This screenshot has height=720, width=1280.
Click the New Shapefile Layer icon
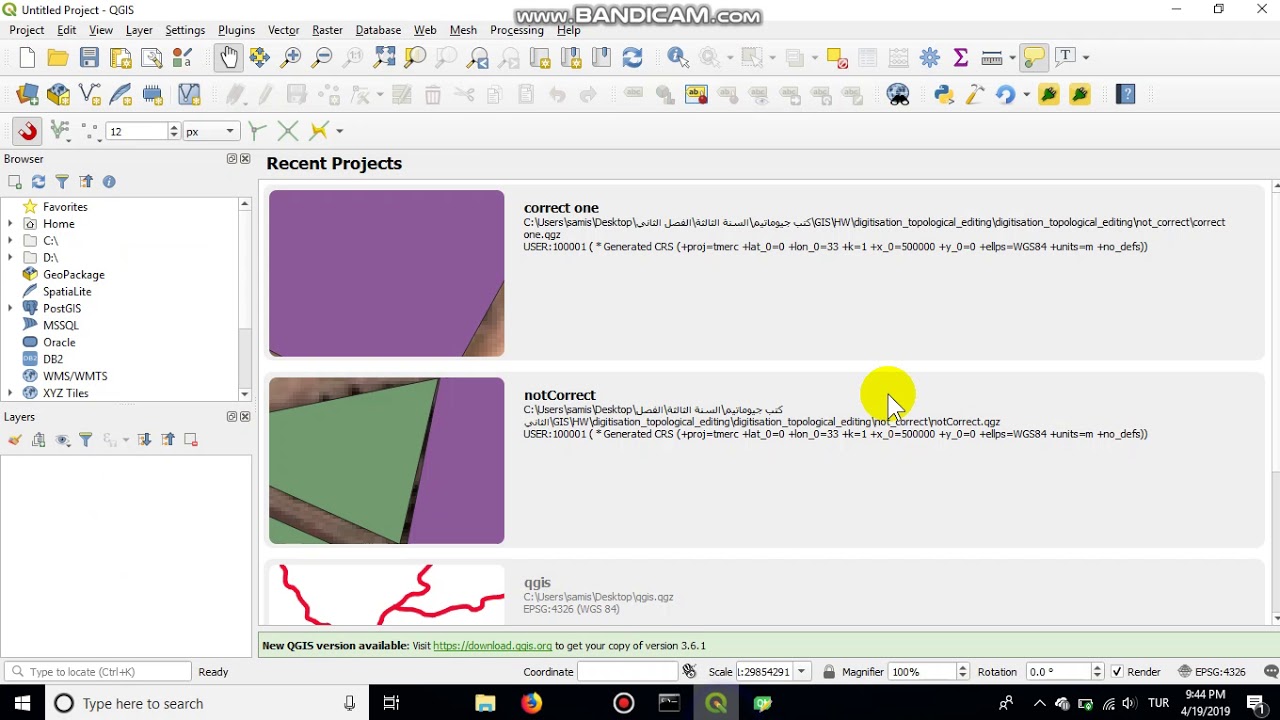pyautogui.click(x=89, y=95)
